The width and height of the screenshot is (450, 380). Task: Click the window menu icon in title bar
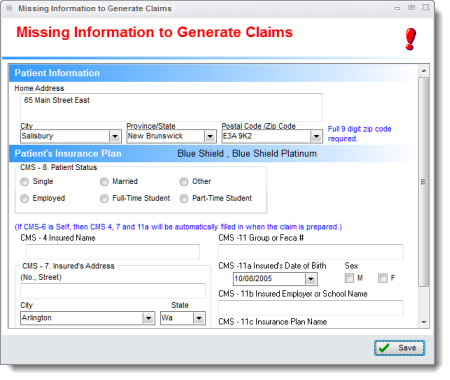pos(9,8)
